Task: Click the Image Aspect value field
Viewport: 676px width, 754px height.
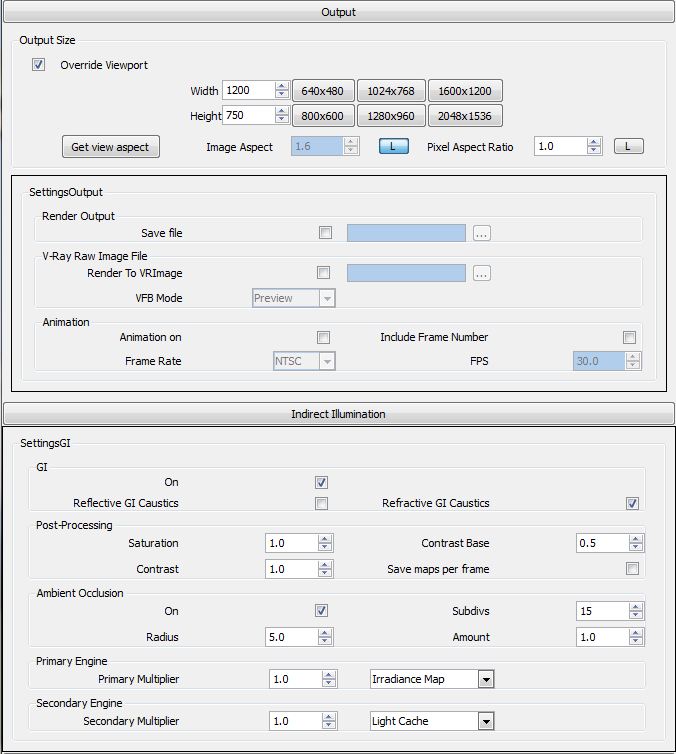Action: [x=317, y=146]
